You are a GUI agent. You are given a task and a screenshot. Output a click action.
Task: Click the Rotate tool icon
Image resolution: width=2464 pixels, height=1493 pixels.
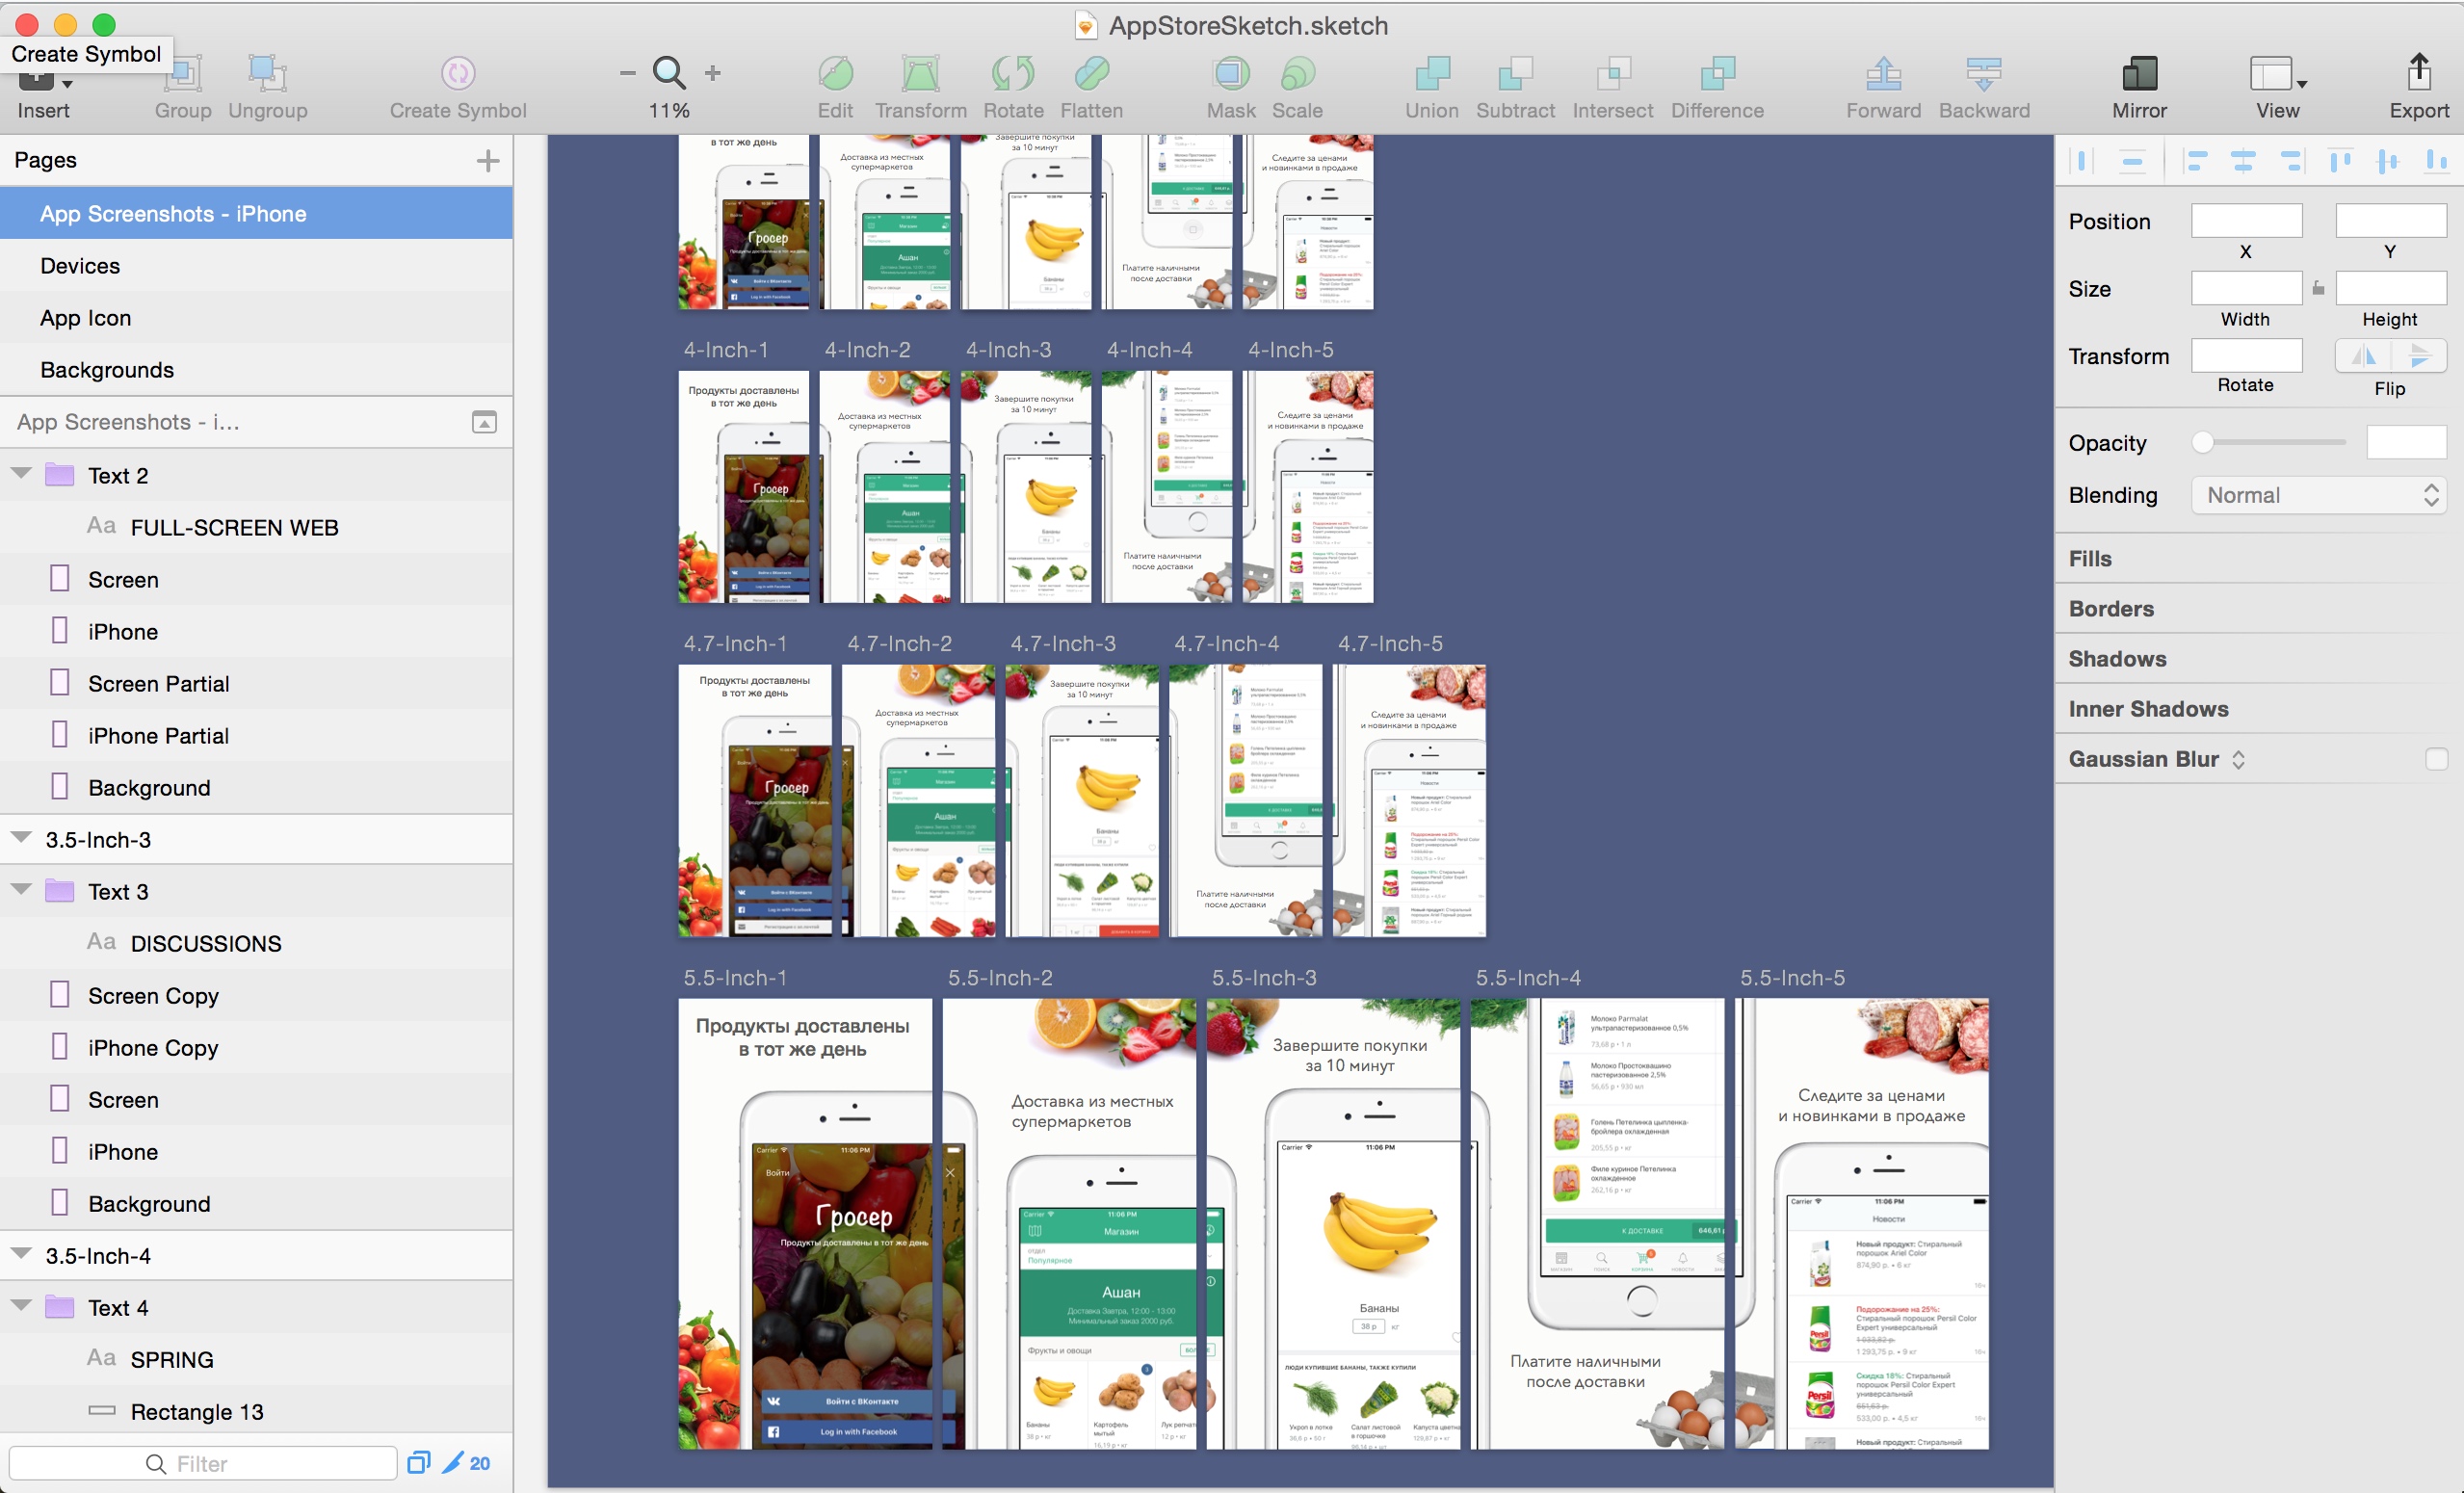click(1012, 75)
